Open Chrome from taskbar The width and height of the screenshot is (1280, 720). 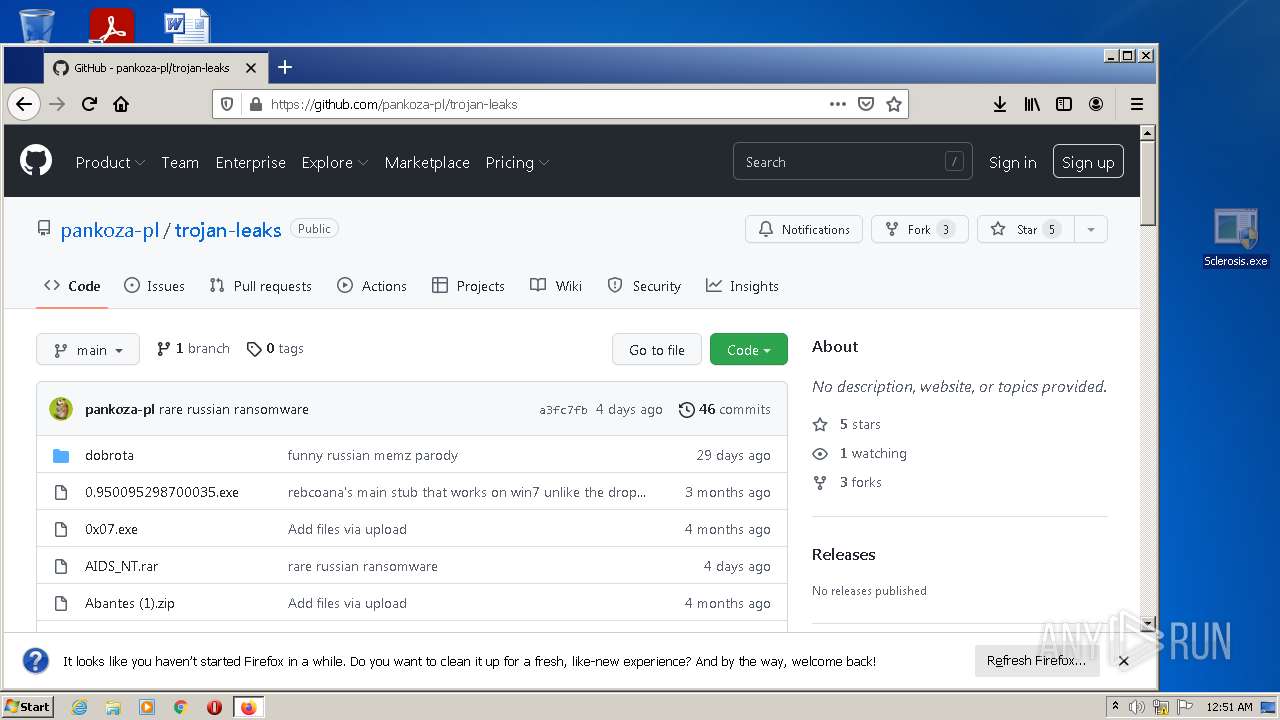[181, 707]
